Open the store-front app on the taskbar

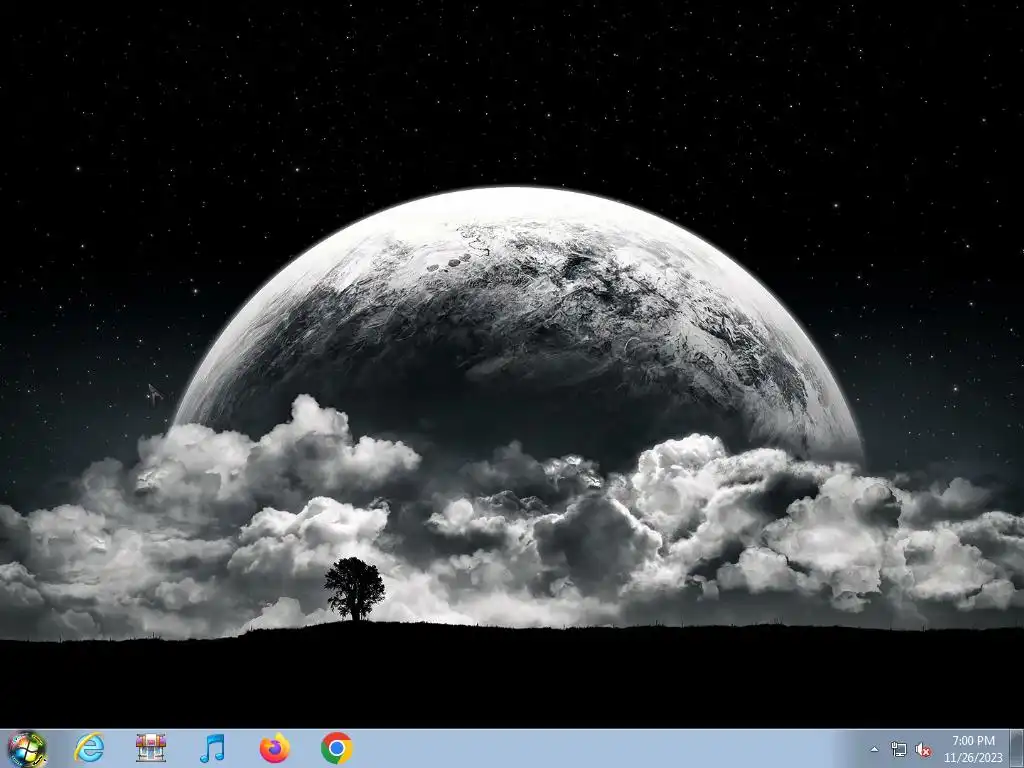tap(151, 748)
